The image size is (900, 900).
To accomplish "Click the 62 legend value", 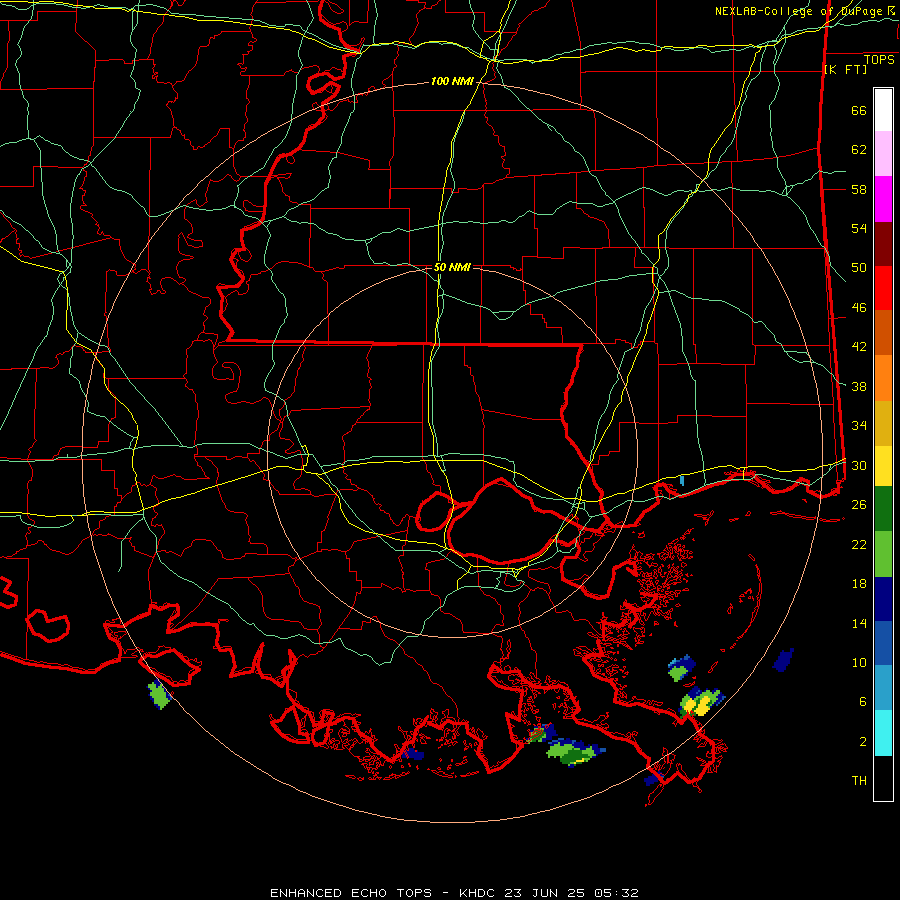I will click(x=859, y=150).
